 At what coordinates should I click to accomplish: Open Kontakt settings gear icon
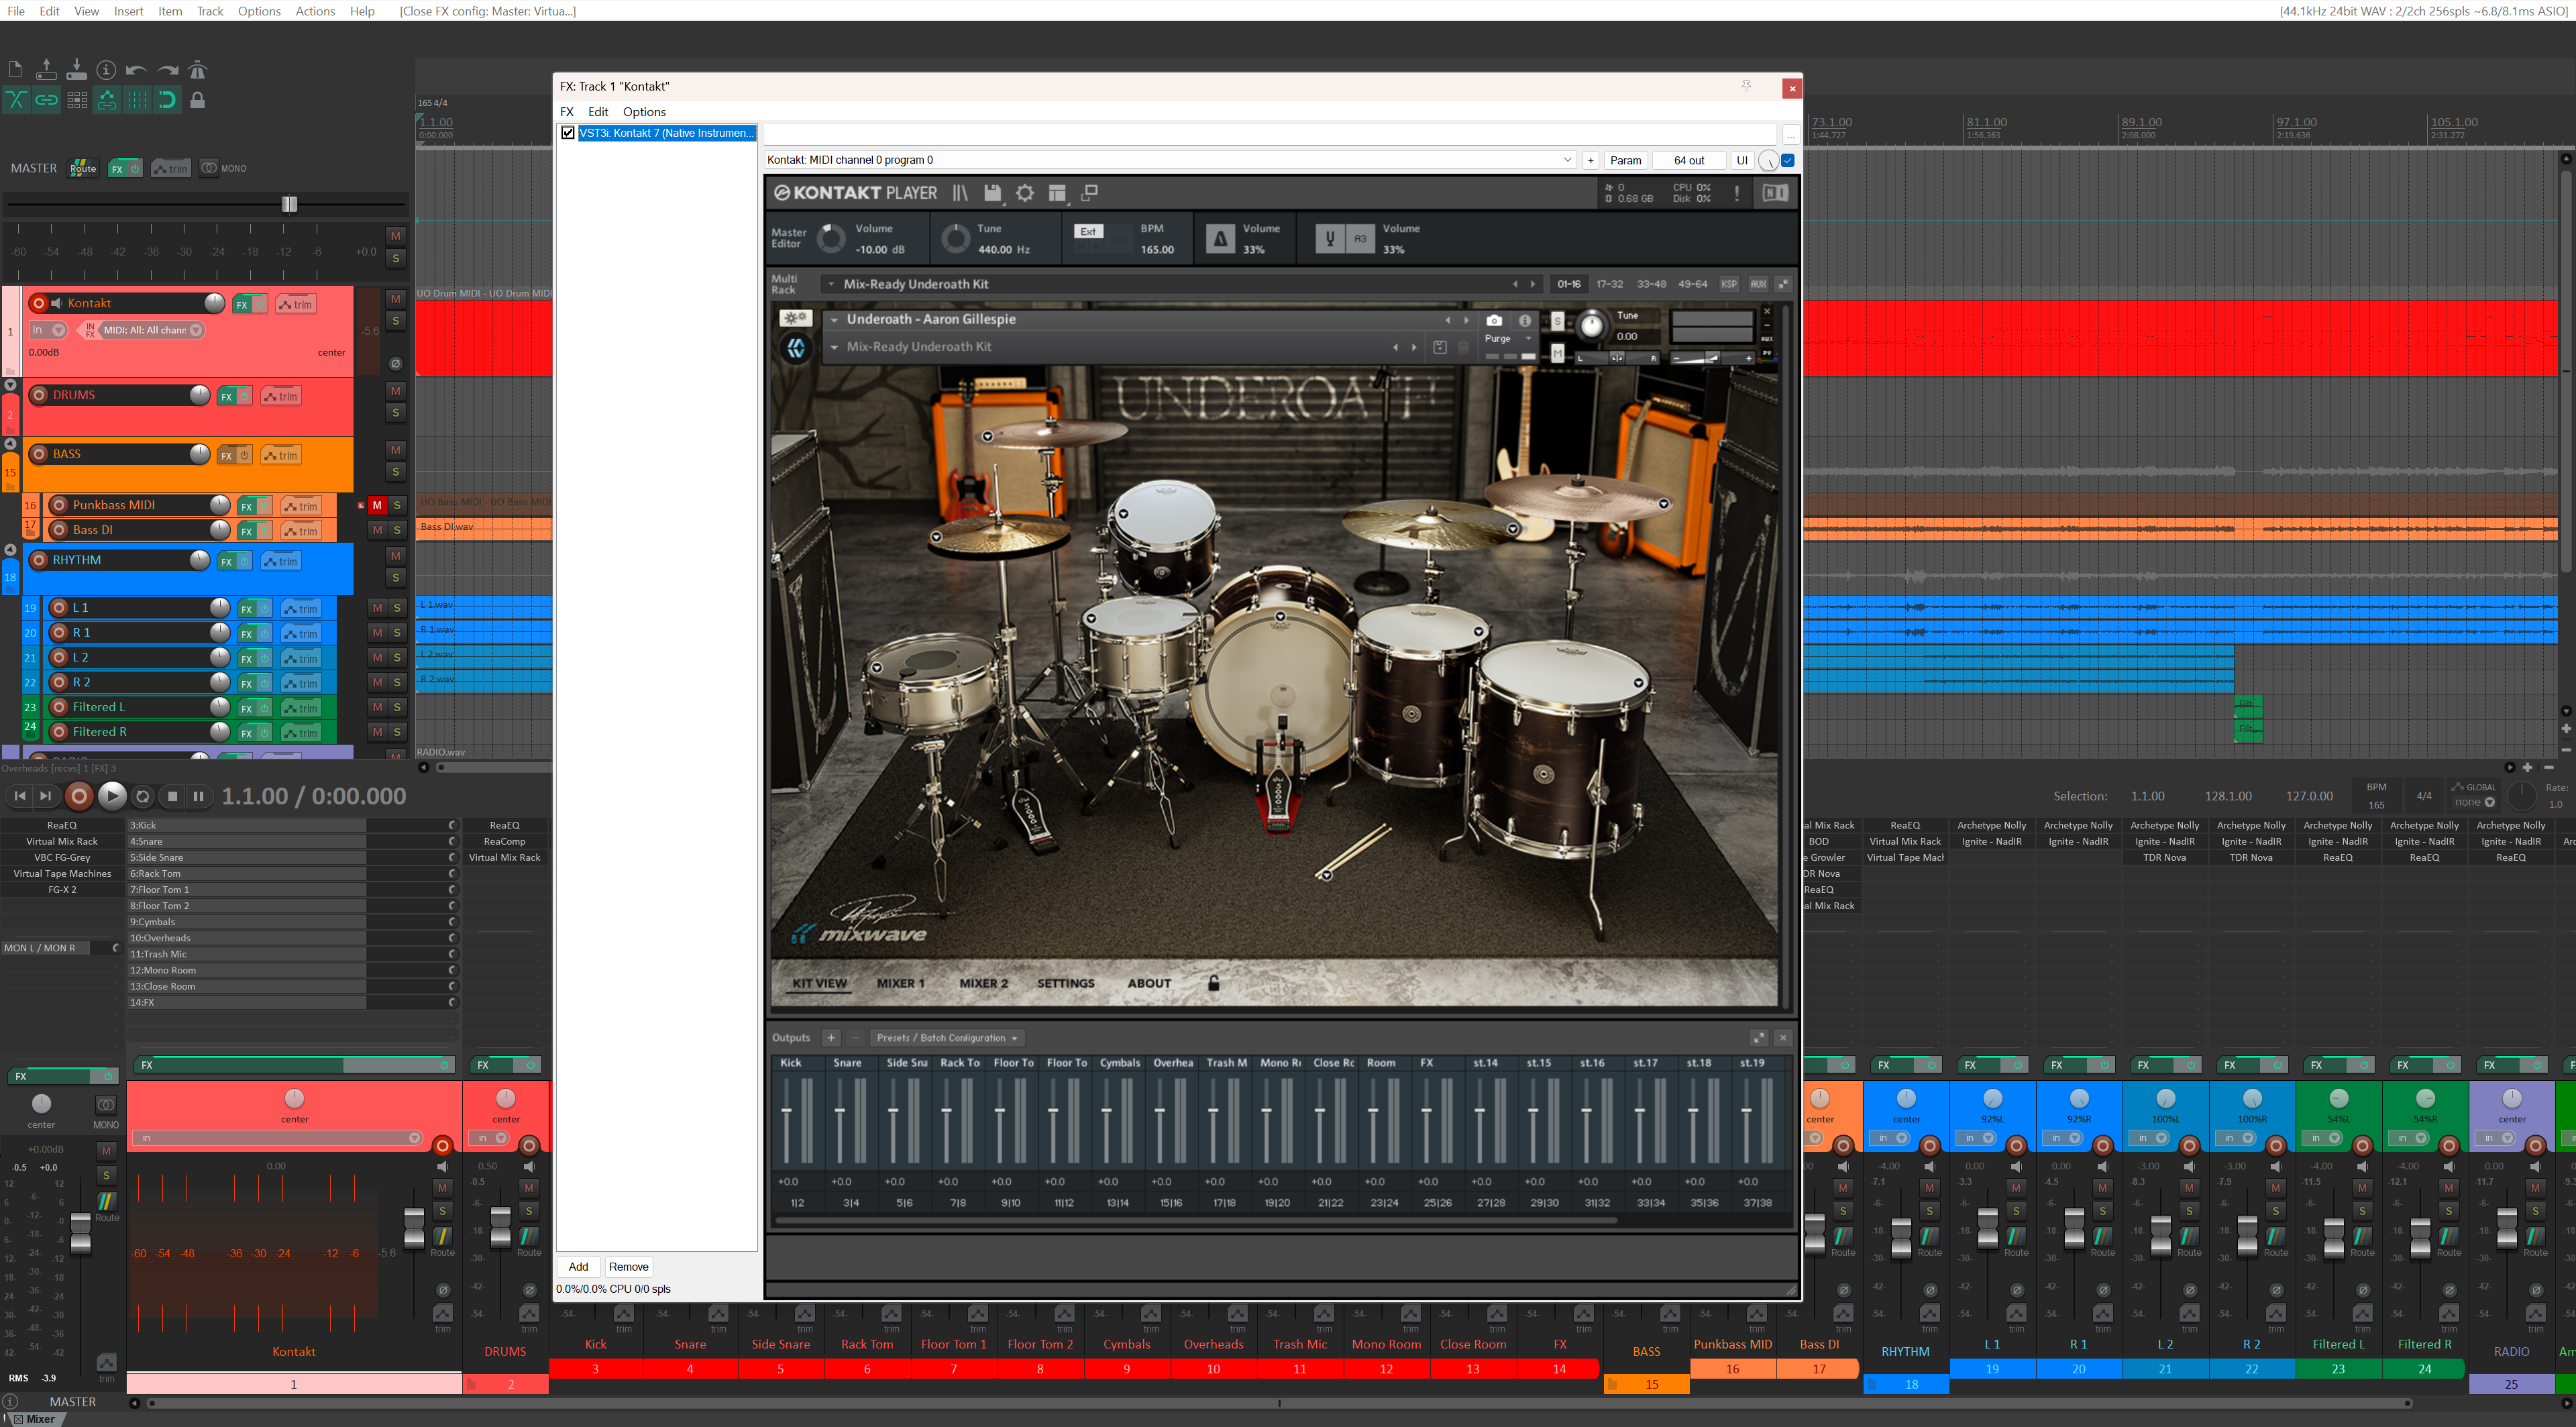[1024, 193]
